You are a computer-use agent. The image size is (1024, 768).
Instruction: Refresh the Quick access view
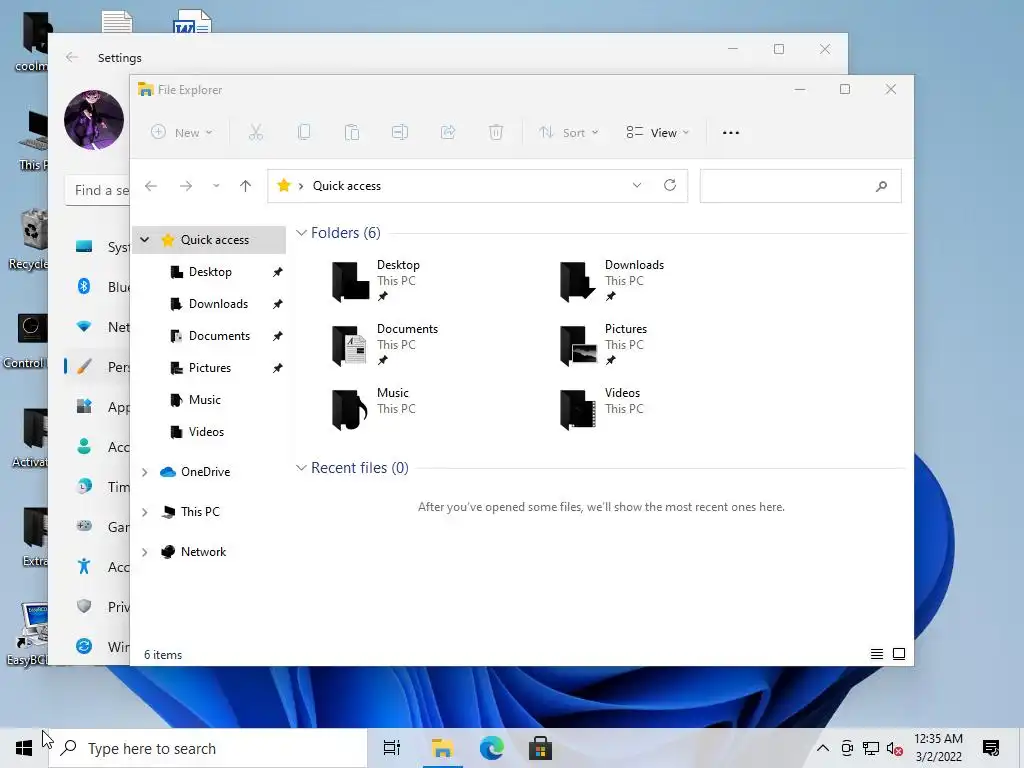coord(670,185)
